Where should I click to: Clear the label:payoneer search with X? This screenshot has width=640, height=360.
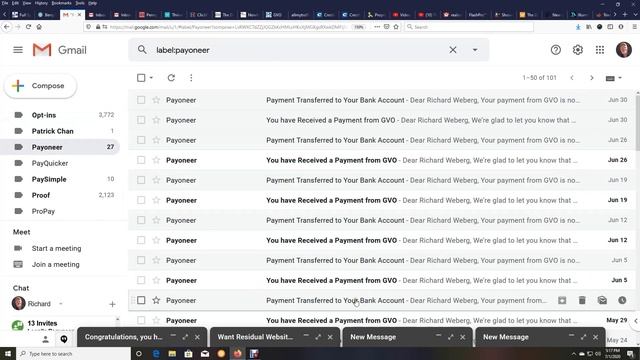click(x=453, y=50)
